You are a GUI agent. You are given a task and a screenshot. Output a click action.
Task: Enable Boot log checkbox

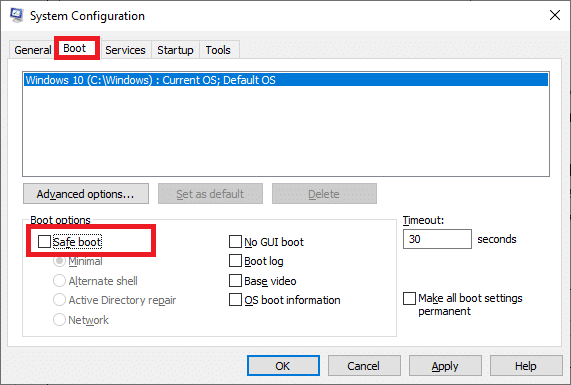click(x=235, y=261)
